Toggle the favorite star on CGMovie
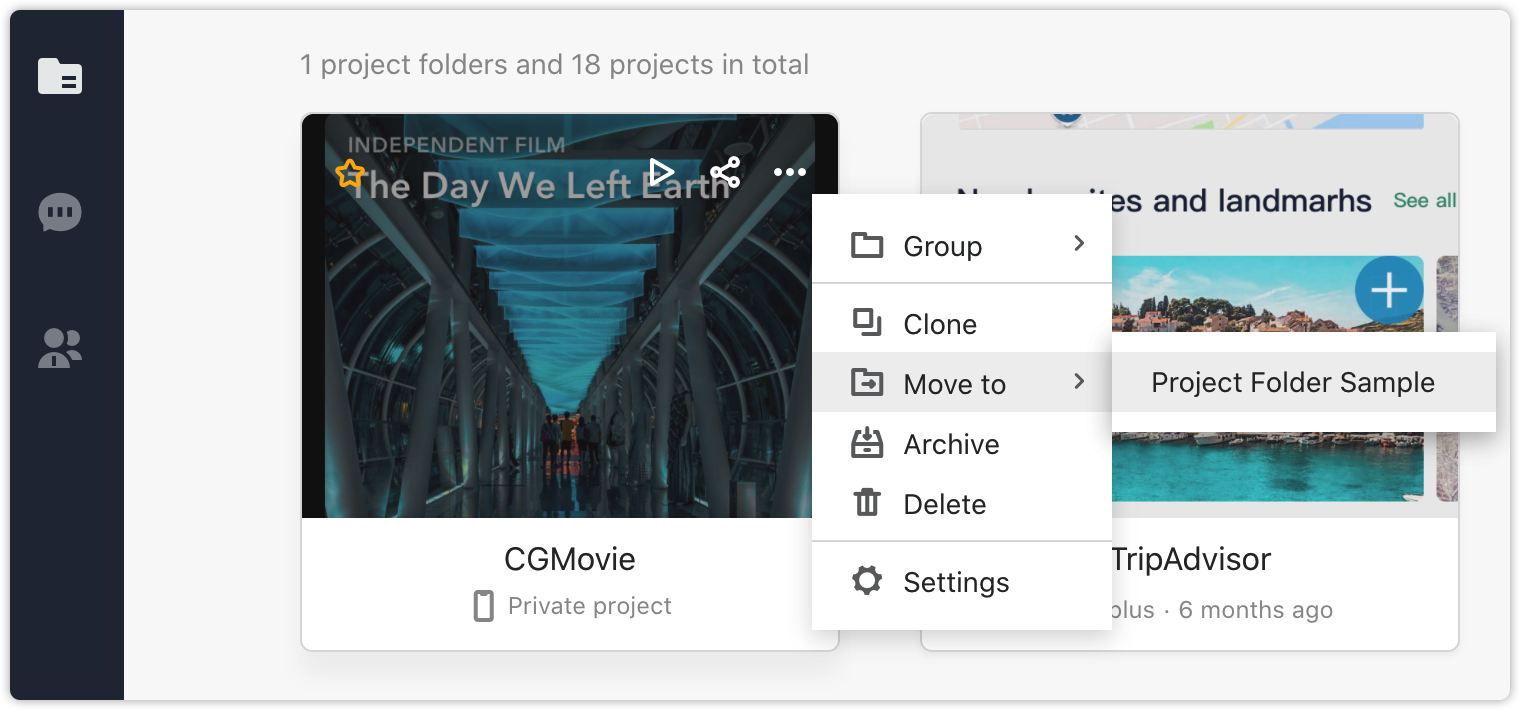Viewport: 1520px width, 710px height. tap(349, 172)
